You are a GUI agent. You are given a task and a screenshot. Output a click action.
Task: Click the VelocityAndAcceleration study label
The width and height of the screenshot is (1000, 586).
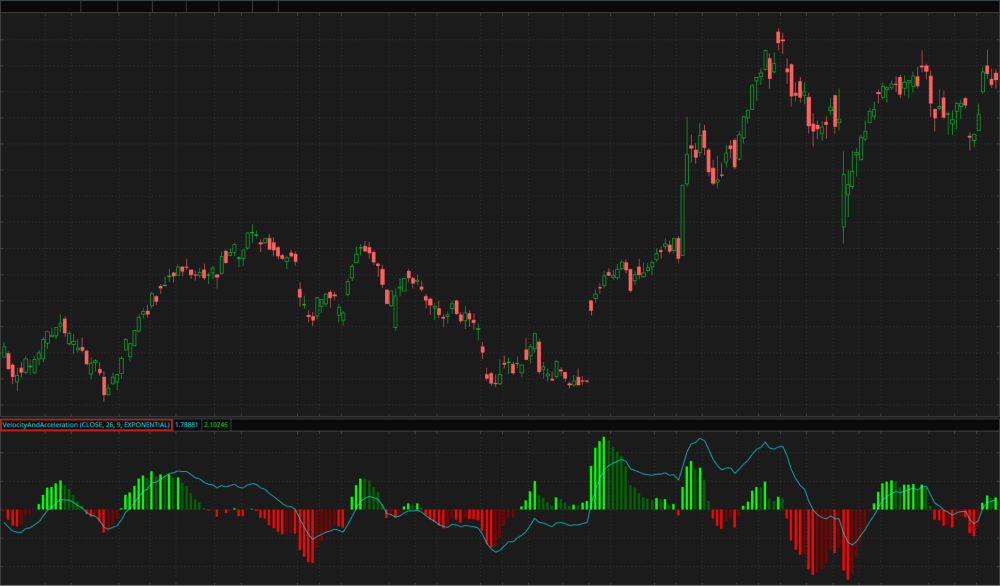[86, 425]
